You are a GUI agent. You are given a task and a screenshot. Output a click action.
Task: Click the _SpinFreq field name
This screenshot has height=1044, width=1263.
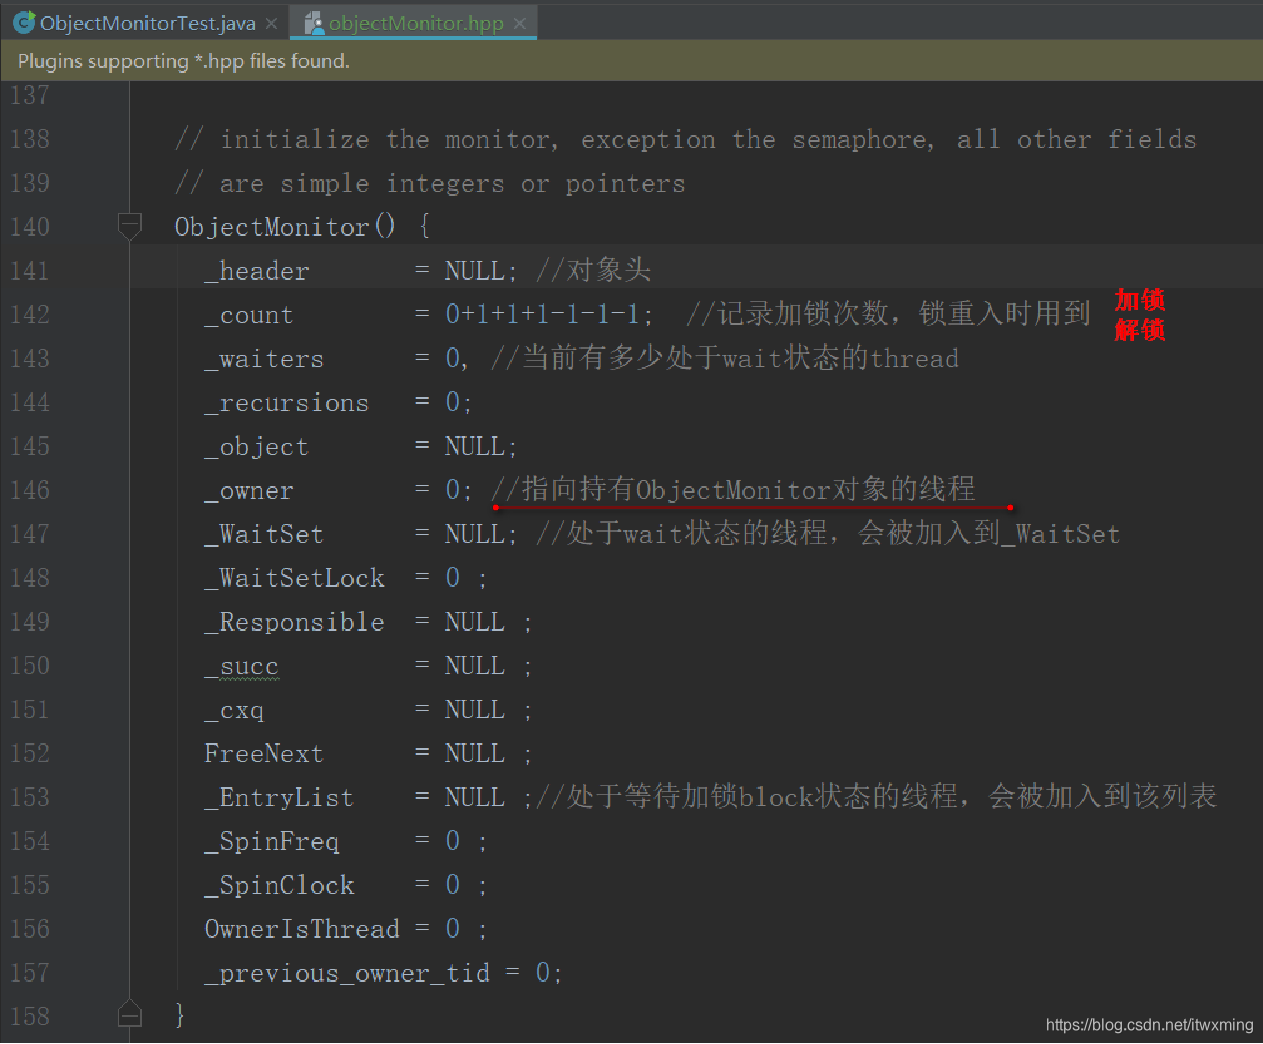point(272,841)
